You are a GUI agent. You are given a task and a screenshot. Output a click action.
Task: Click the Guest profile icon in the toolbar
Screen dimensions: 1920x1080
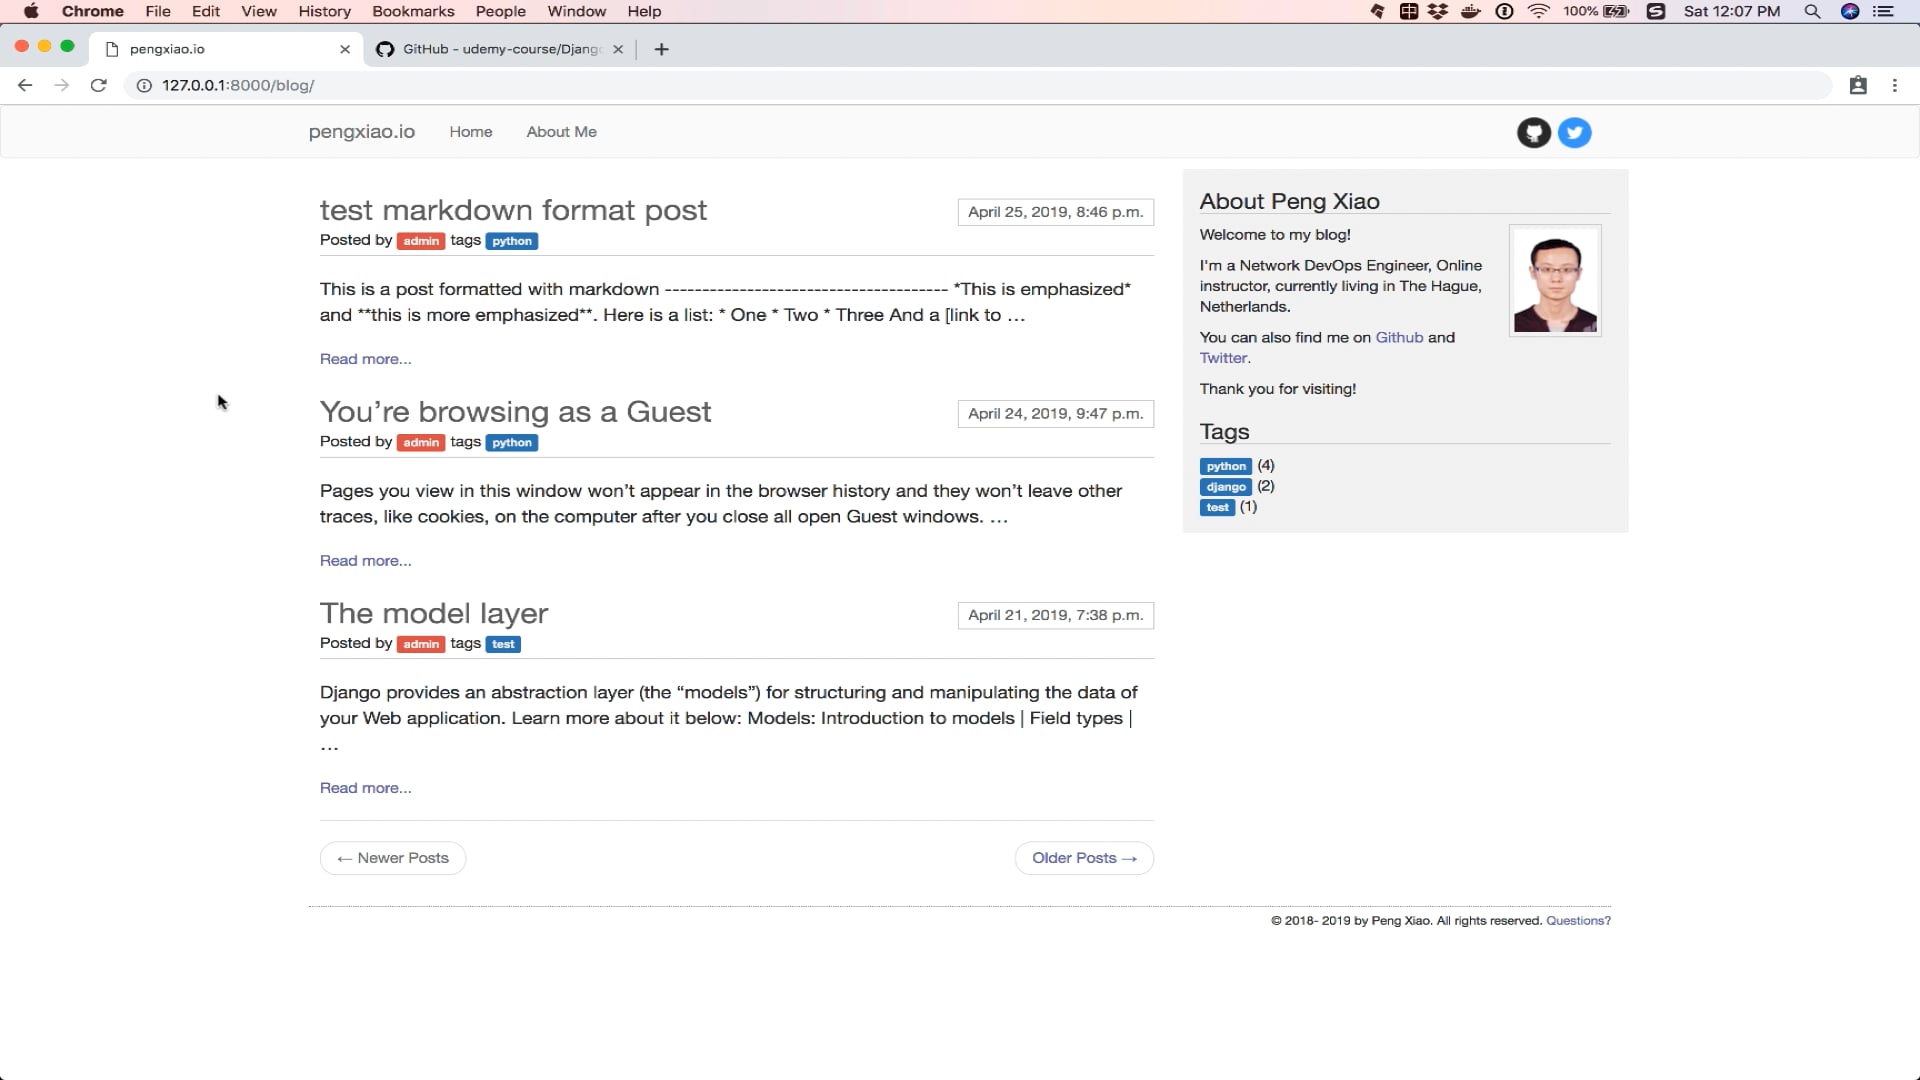(1857, 85)
